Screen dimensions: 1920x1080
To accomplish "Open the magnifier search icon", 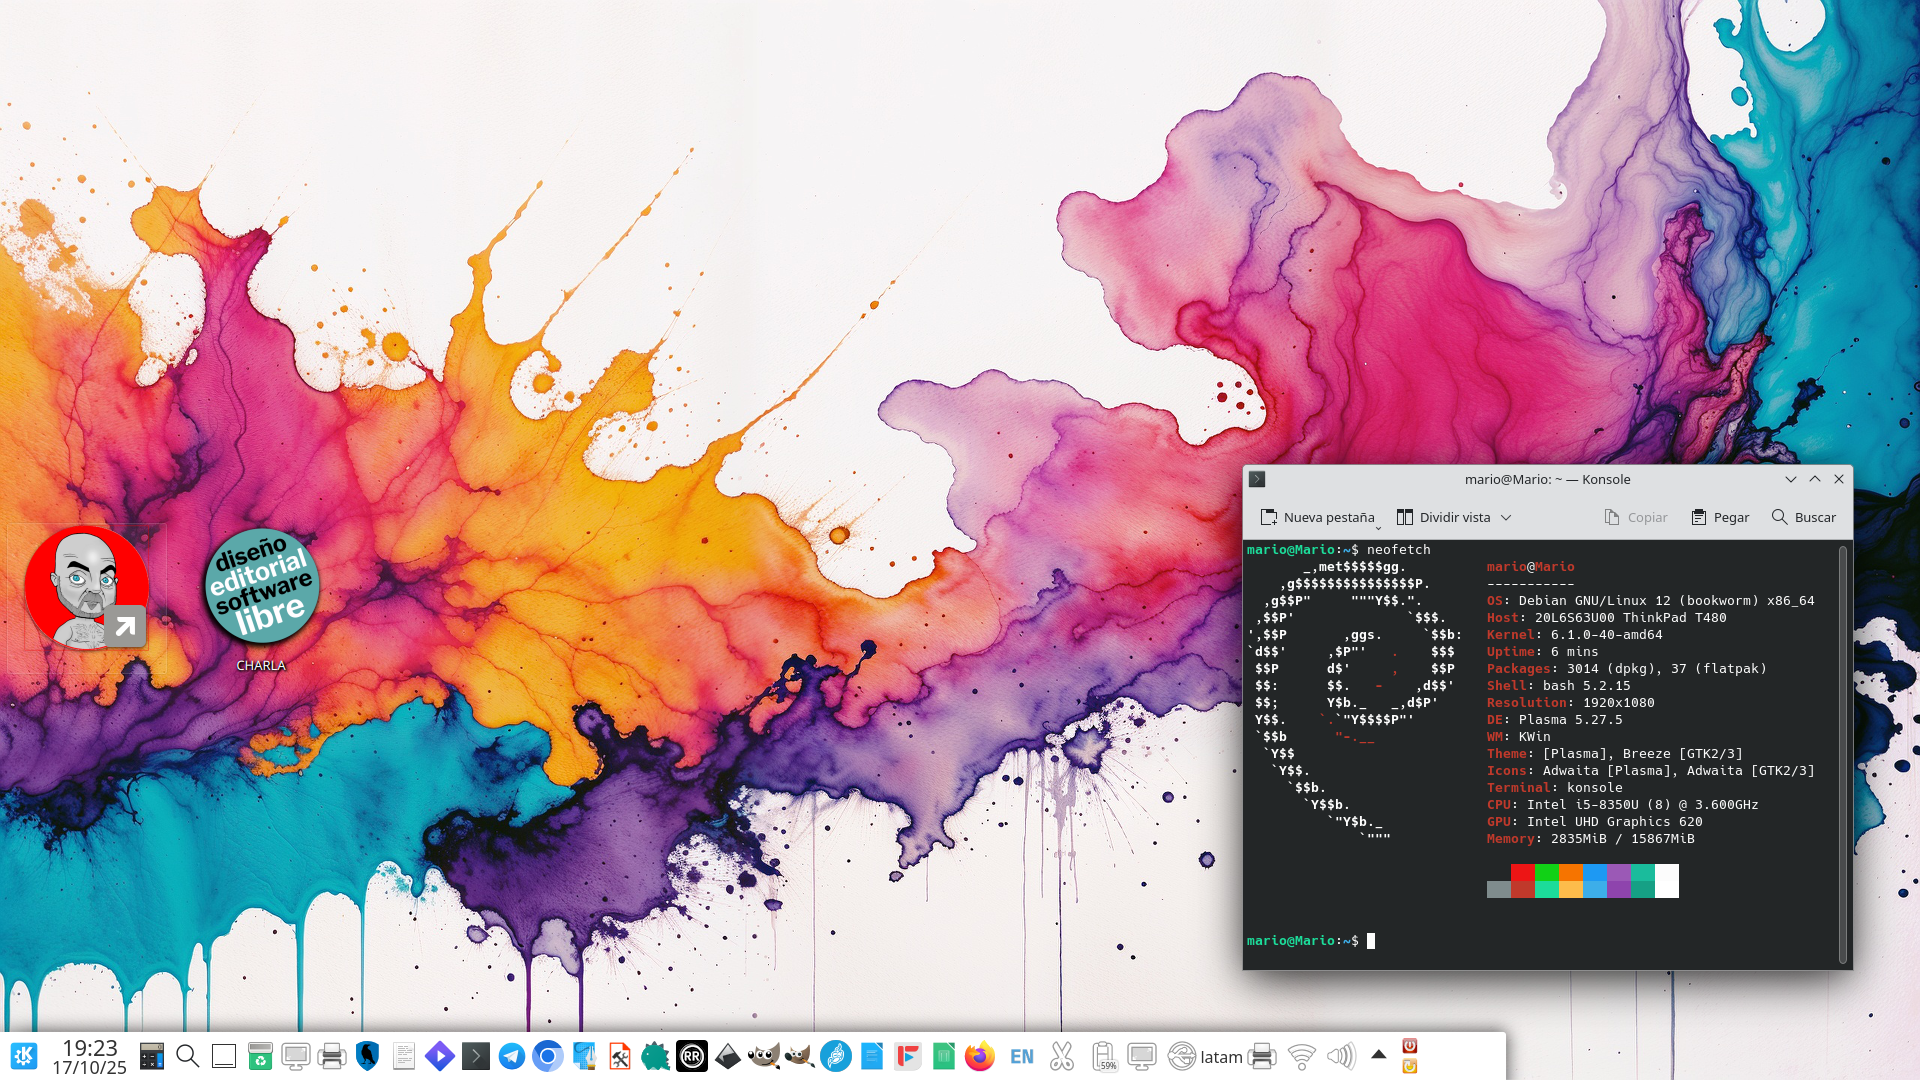I will 187,1056.
